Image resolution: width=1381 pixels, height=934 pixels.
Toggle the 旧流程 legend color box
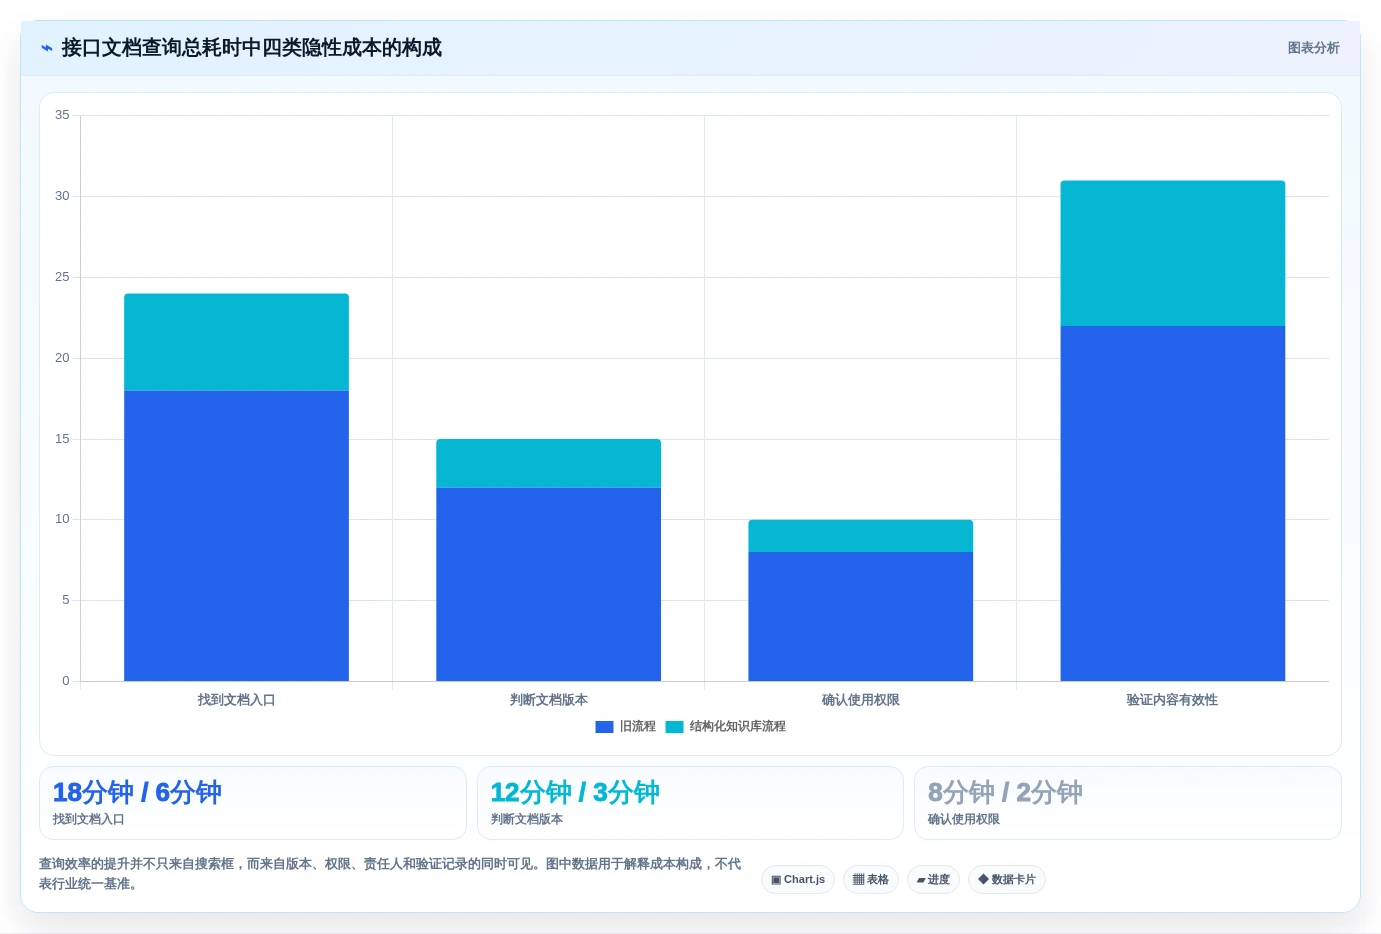point(604,727)
